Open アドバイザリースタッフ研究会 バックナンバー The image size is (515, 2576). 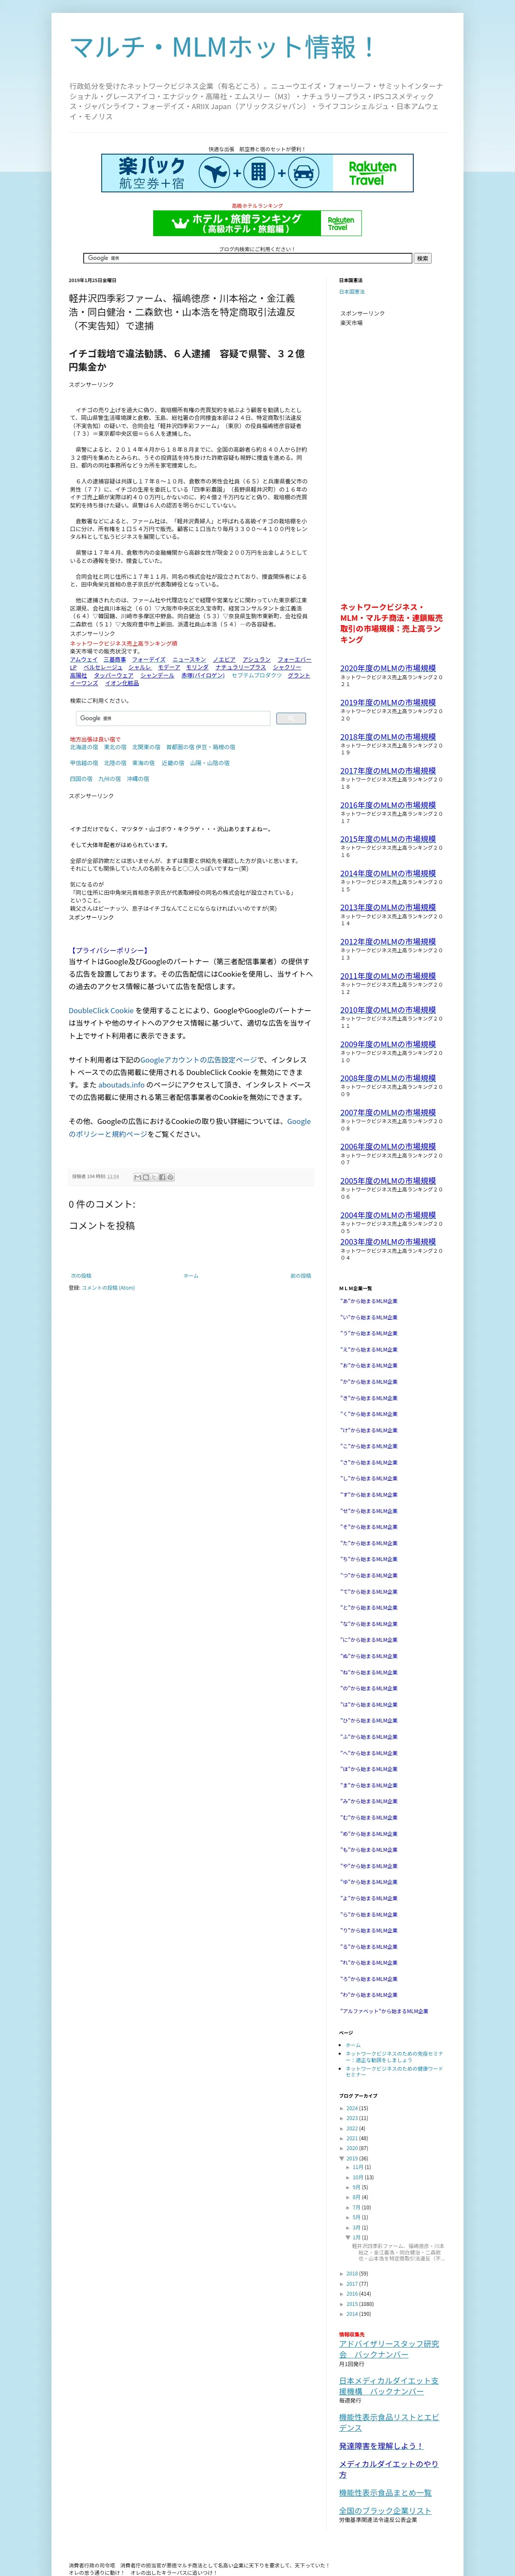[389, 2349]
